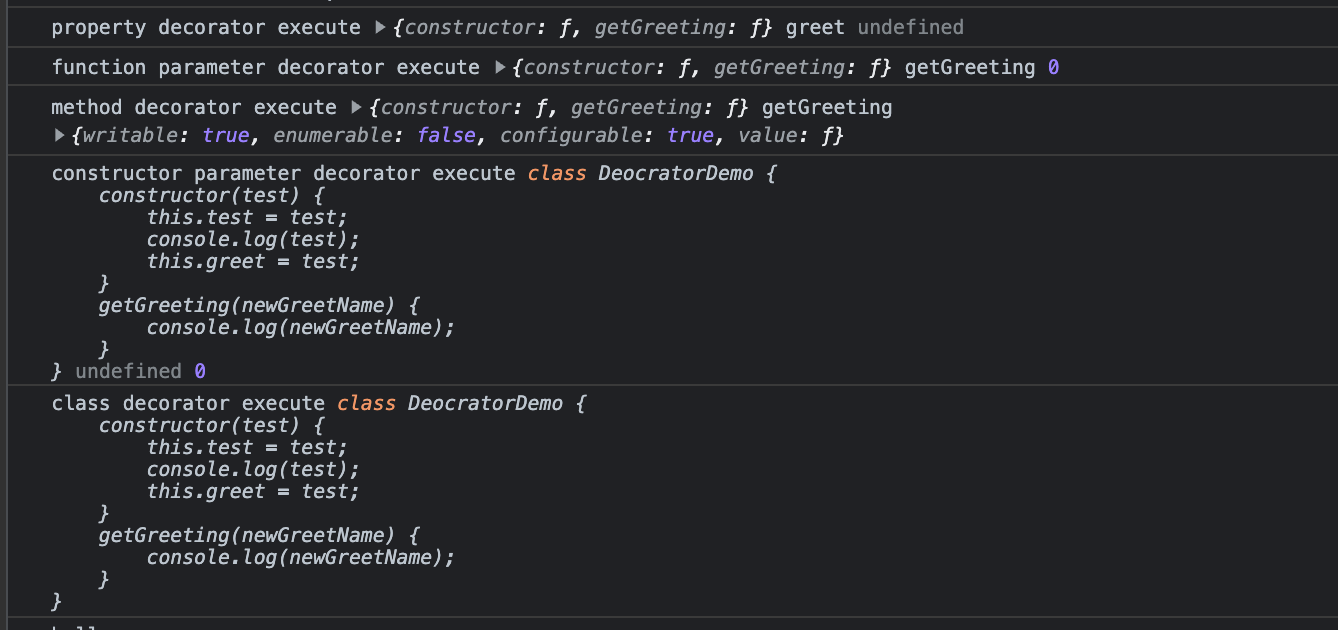Click 'class DeocratorDemo' in class decorator log
This screenshot has height=630, width=1338.
tap(450, 404)
